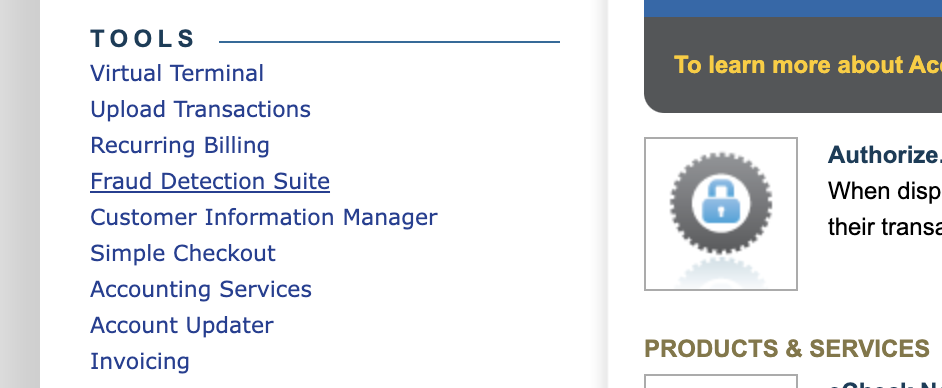Open the Virtual Terminal tool
942x388 pixels.
pyautogui.click(x=177, y=73)
